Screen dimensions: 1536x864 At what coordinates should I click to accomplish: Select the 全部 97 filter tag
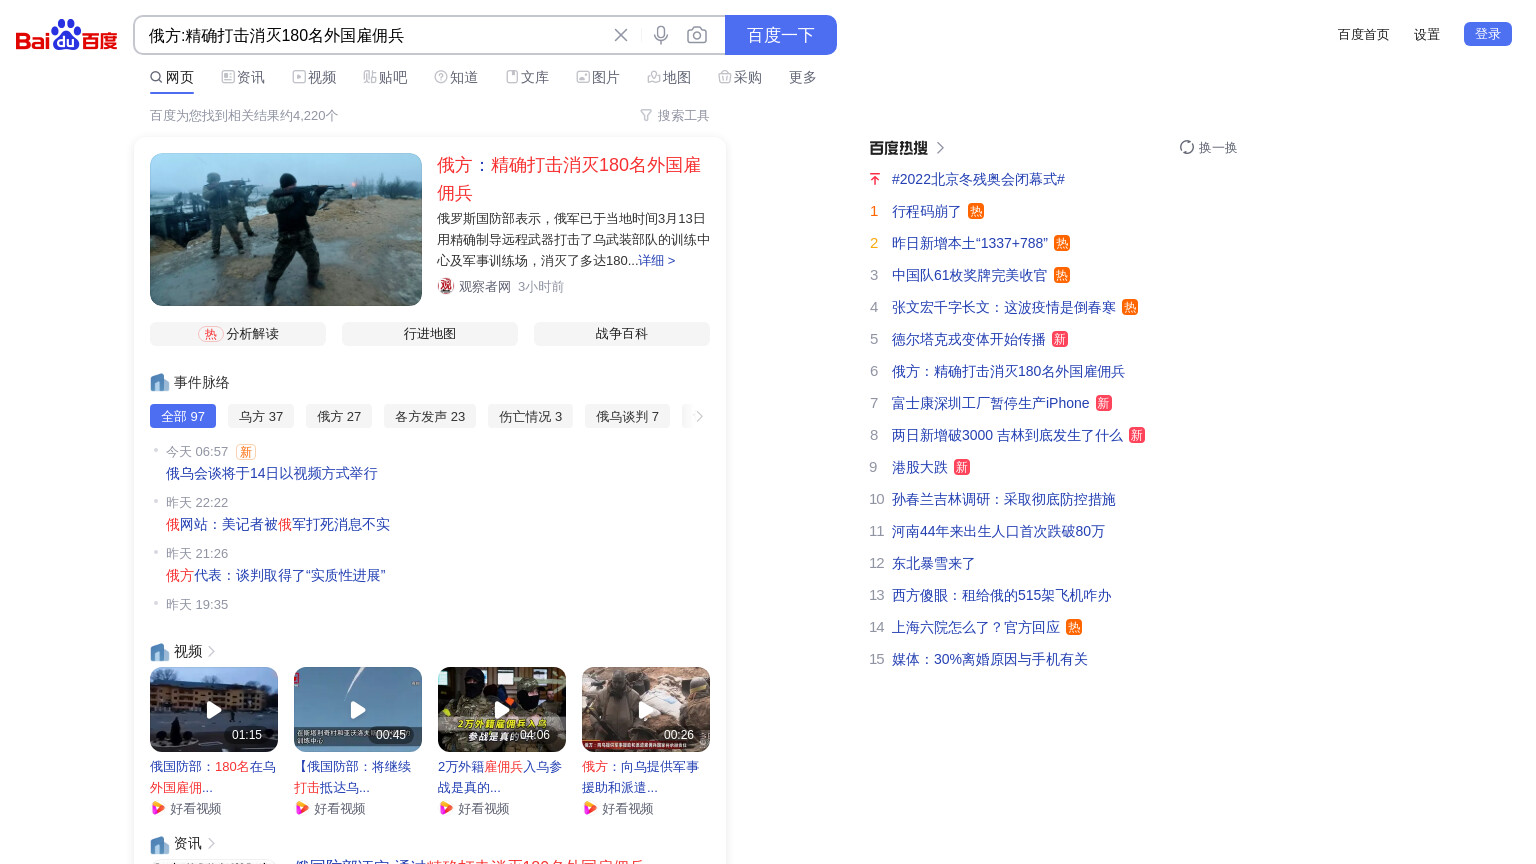click(183, 416)
